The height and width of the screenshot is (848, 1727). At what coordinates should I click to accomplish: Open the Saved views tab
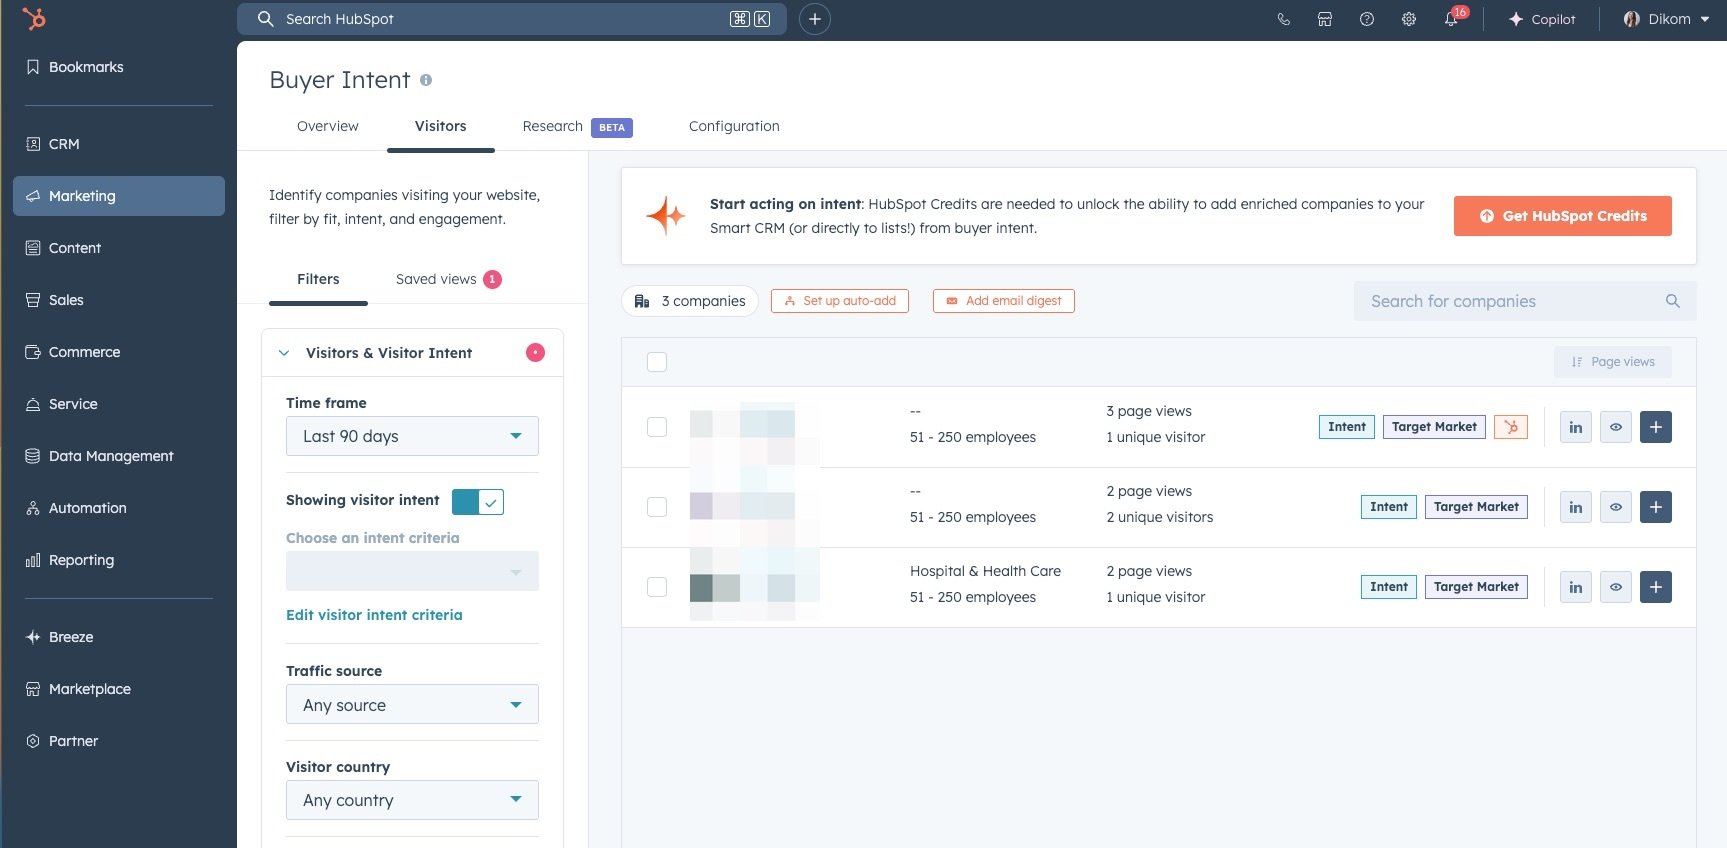coord(437,279)
